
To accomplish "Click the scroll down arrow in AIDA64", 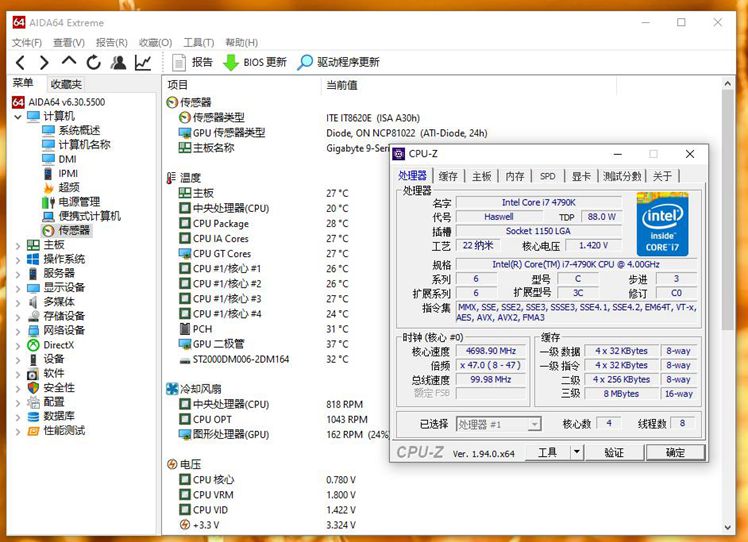I will tap(727, 527).
